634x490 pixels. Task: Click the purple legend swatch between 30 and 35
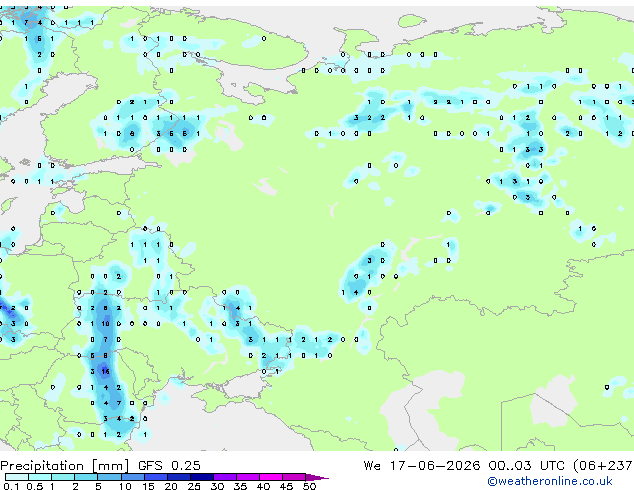(224, 477)
